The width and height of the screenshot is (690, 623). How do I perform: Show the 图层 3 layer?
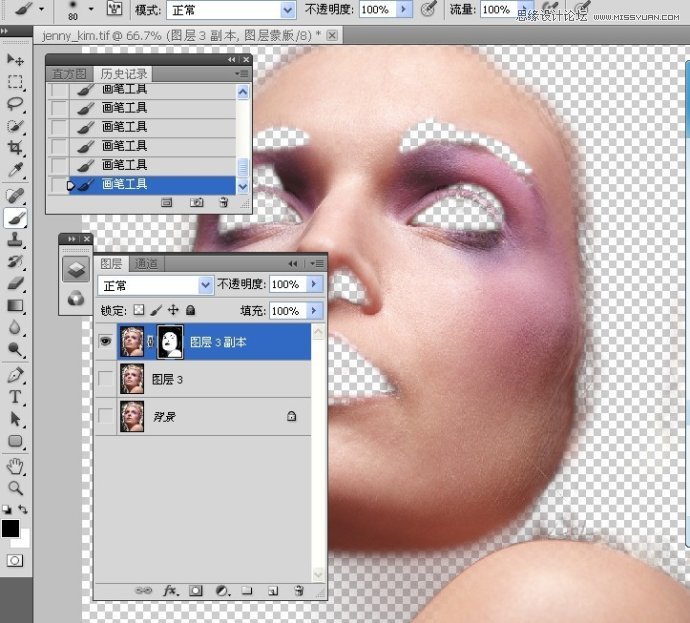click(105, 379)
